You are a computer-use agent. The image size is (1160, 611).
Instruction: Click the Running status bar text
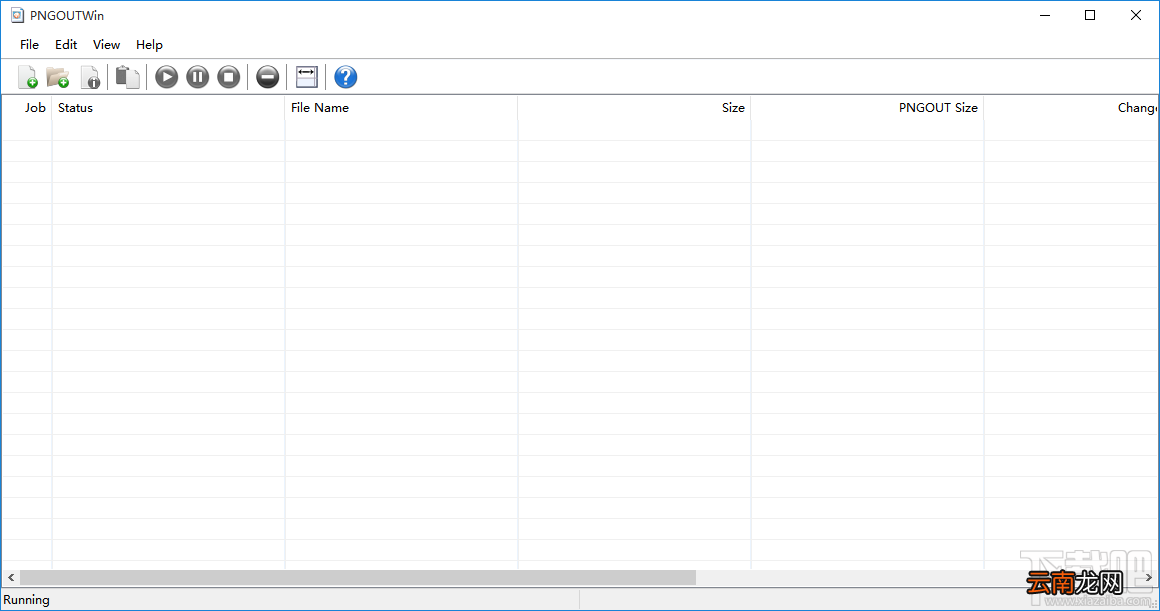tap(27, 600)
